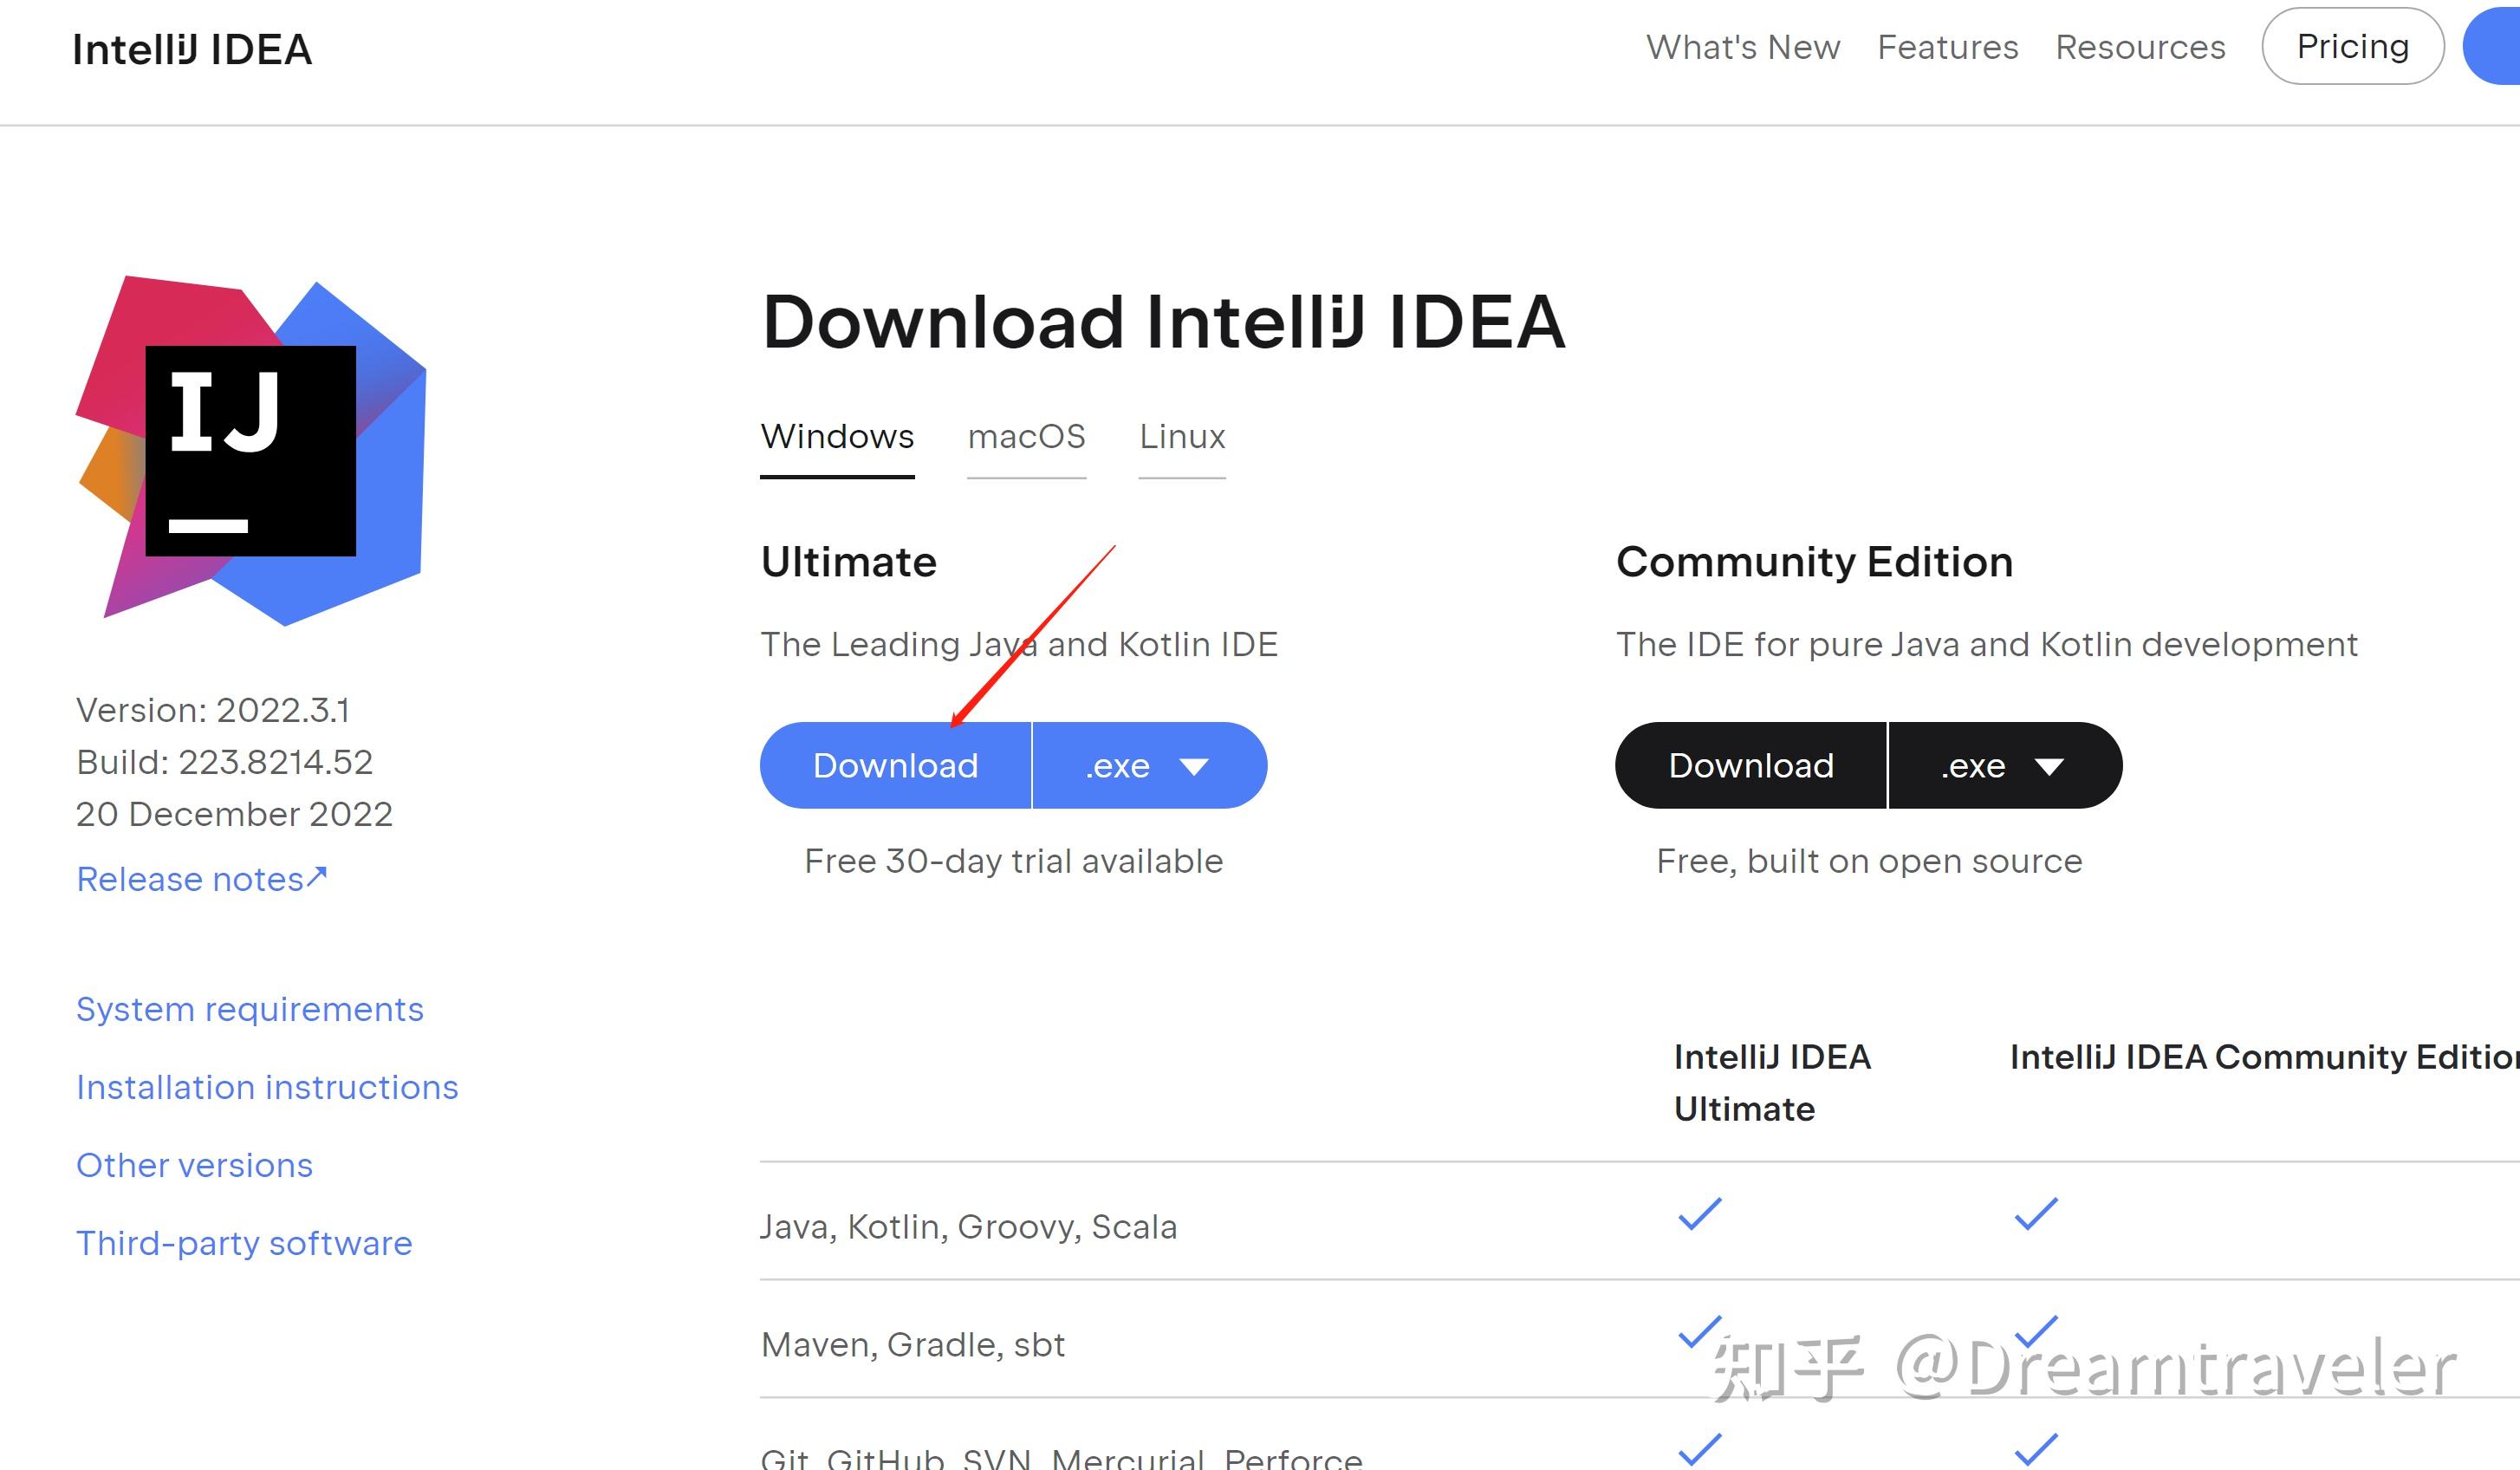Download IntelliJ IDEA Ultimate
The width and height of the screenshot is (2520, 1470).
895,765
